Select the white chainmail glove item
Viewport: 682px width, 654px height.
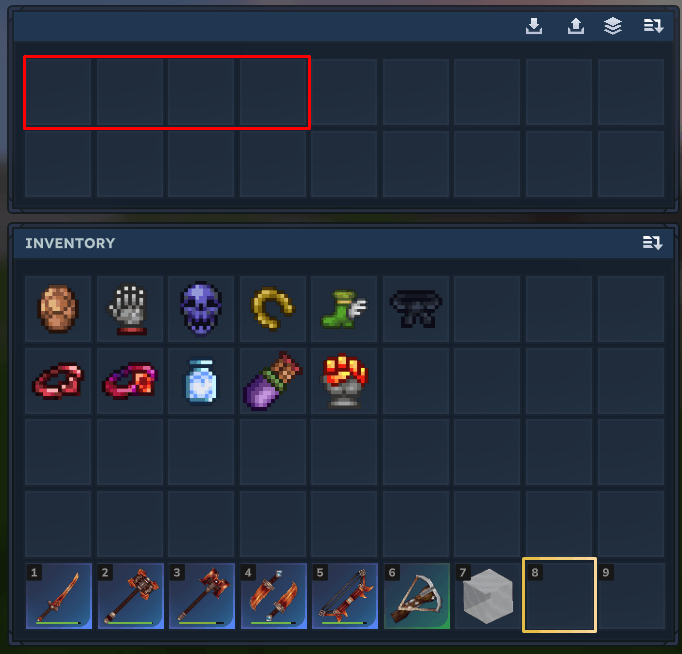(129, 310)
